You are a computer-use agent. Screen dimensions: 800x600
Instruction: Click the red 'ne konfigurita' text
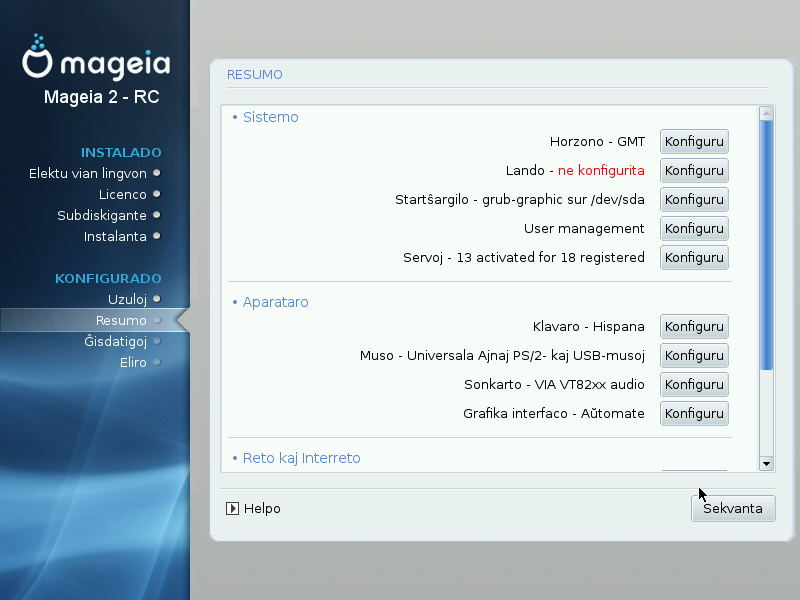pos(601,170)
